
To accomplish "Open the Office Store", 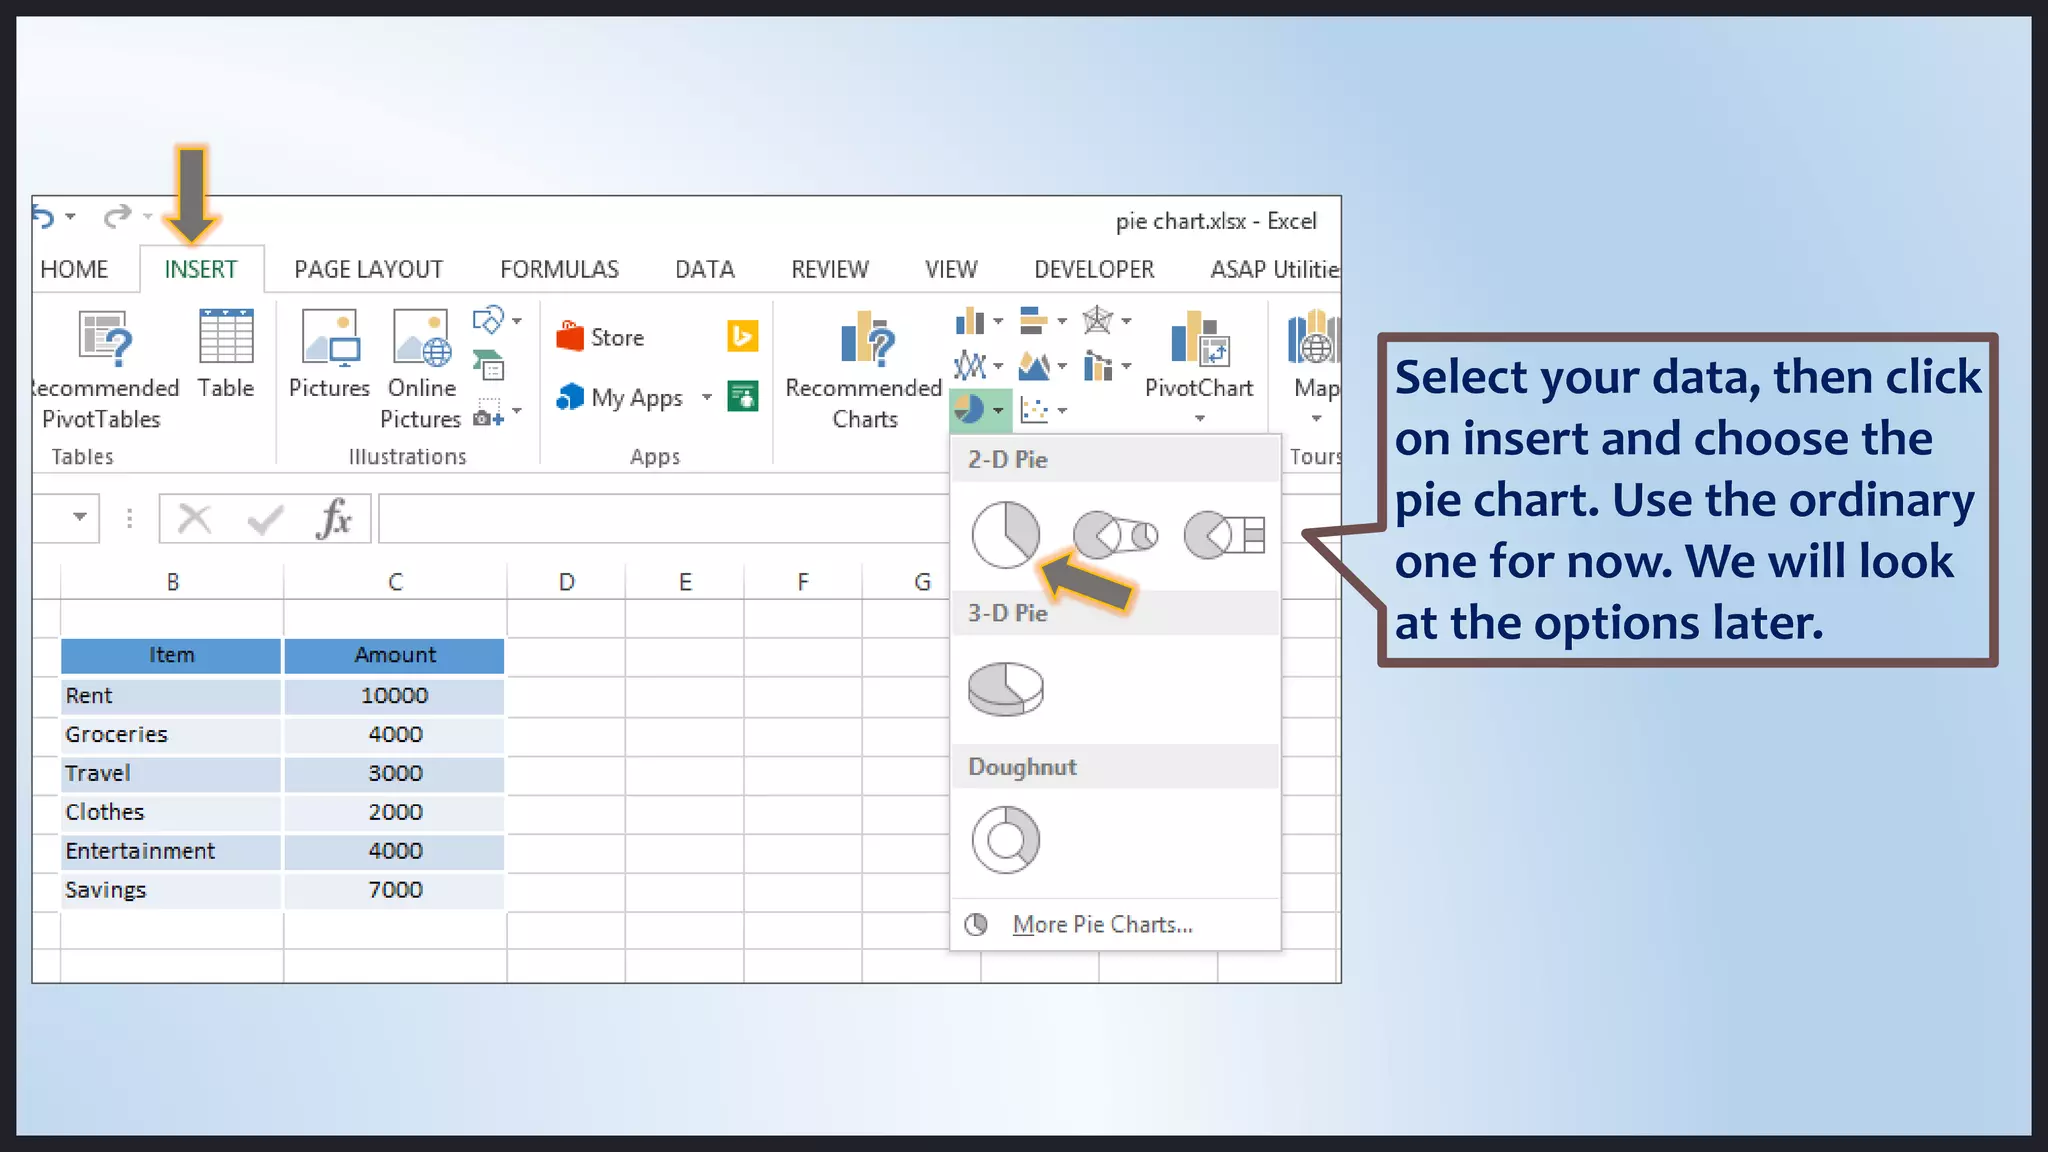I will coord(601,337).
